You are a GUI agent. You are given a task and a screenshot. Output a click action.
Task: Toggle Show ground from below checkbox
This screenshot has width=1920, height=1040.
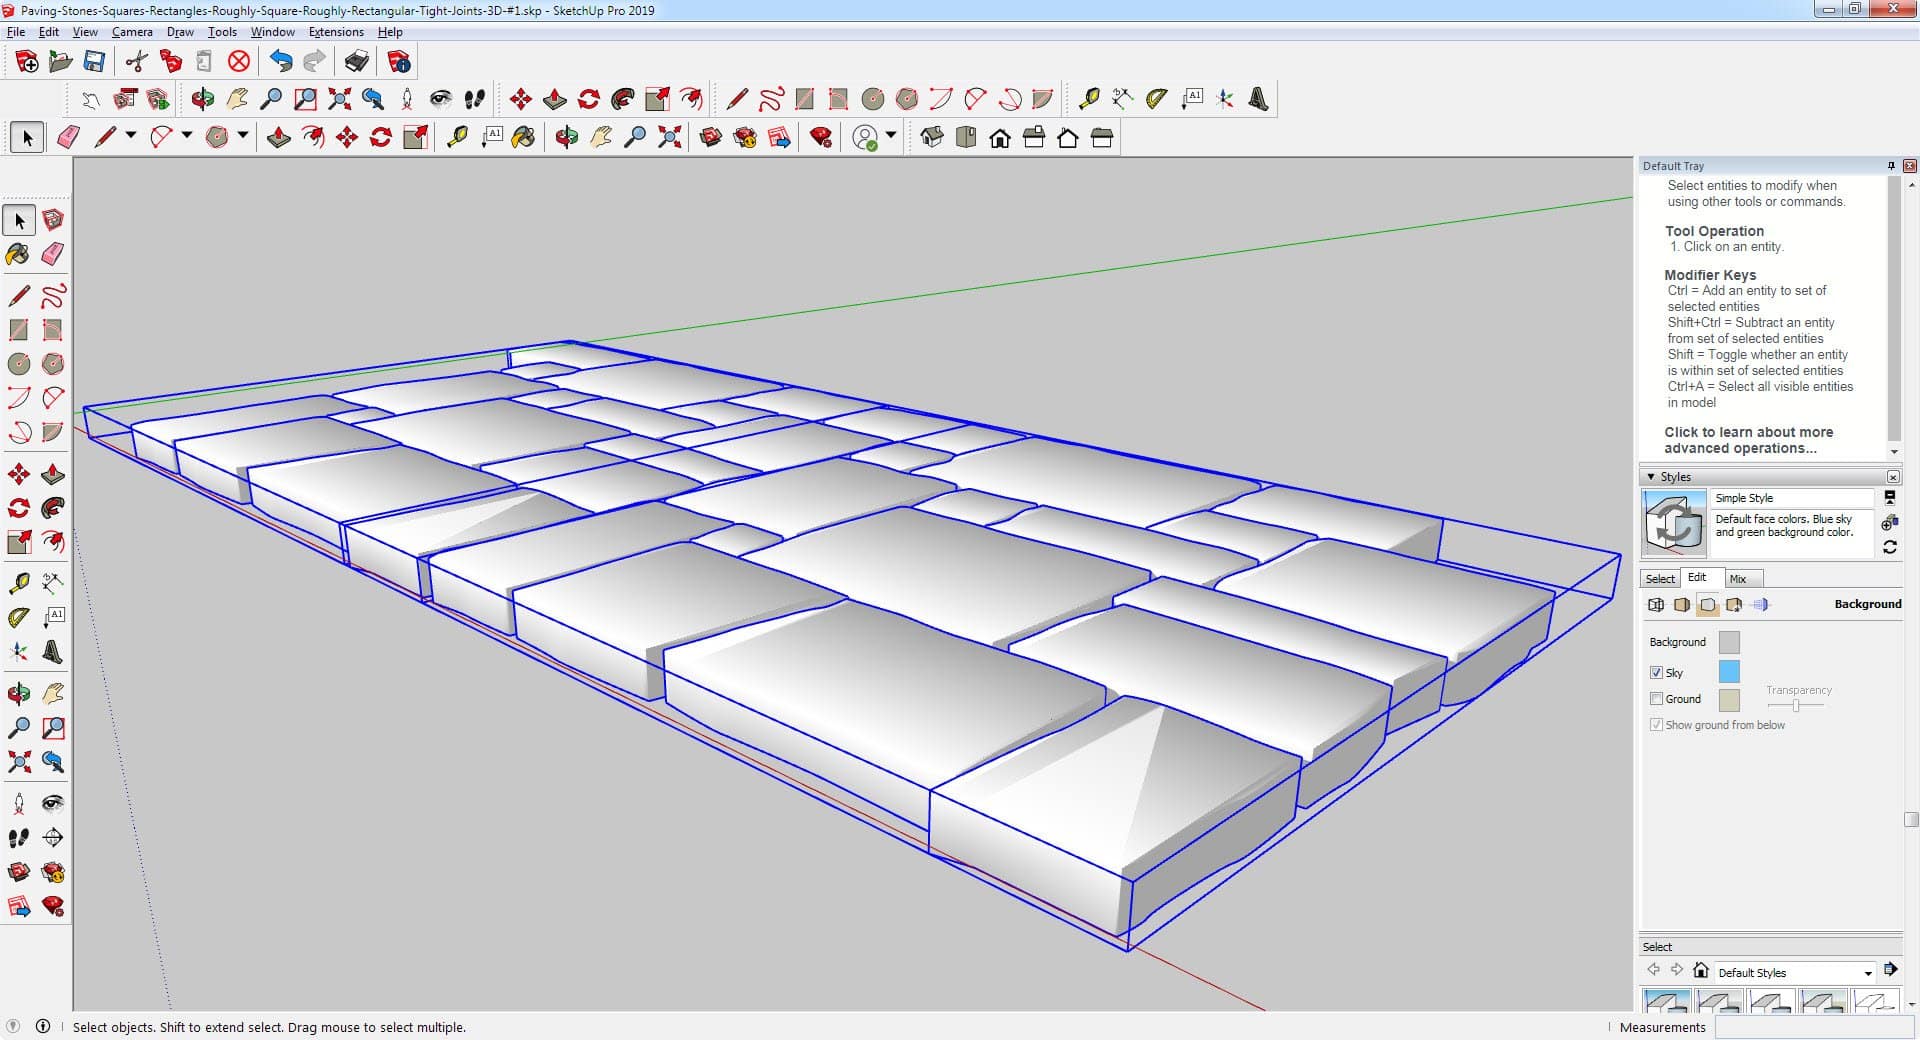1656,725
